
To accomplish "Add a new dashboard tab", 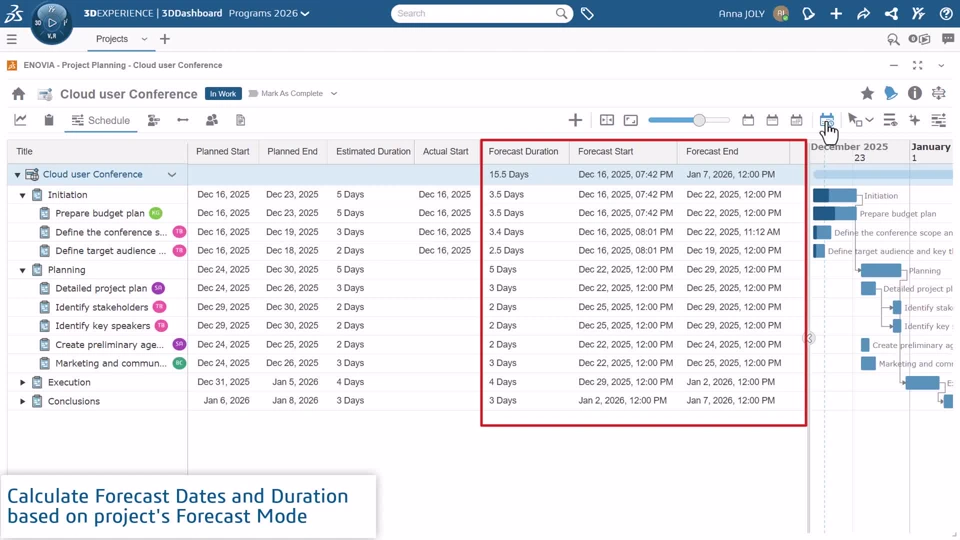I will coord(165,39).
